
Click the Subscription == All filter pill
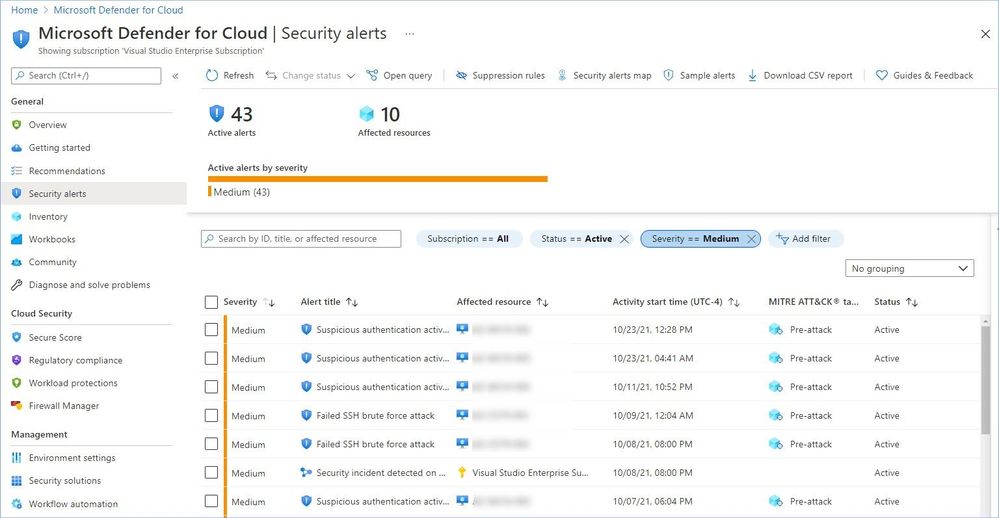pos(468,239)
